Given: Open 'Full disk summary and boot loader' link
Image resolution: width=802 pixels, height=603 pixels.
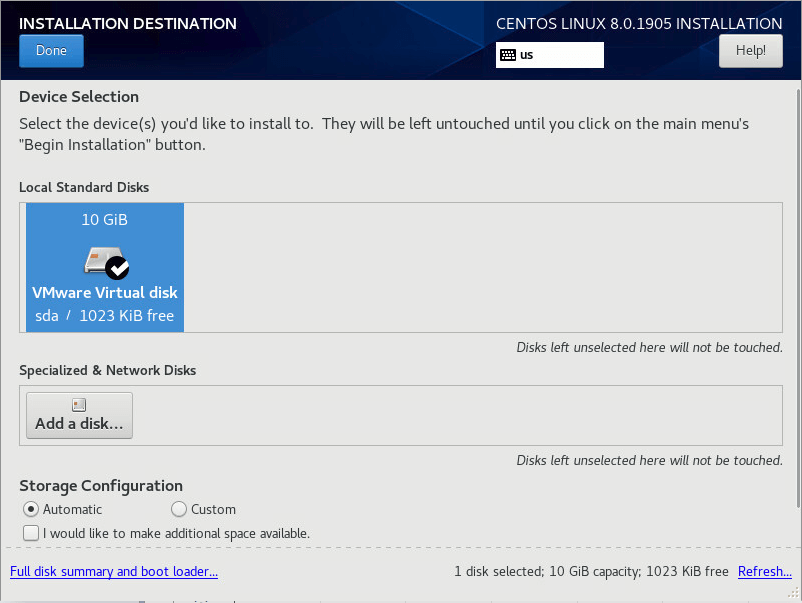Looking at the screenshot, I should coord(114,572).
